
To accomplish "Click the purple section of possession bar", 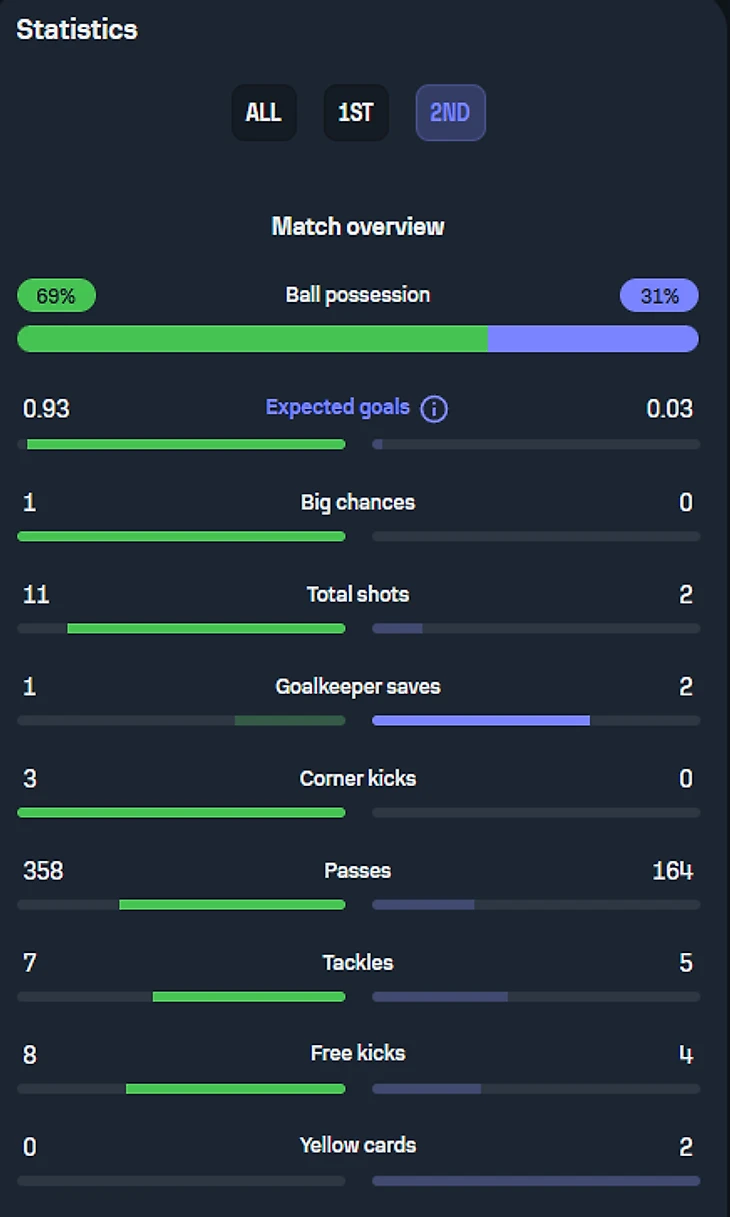I will [x=592, y=339].
